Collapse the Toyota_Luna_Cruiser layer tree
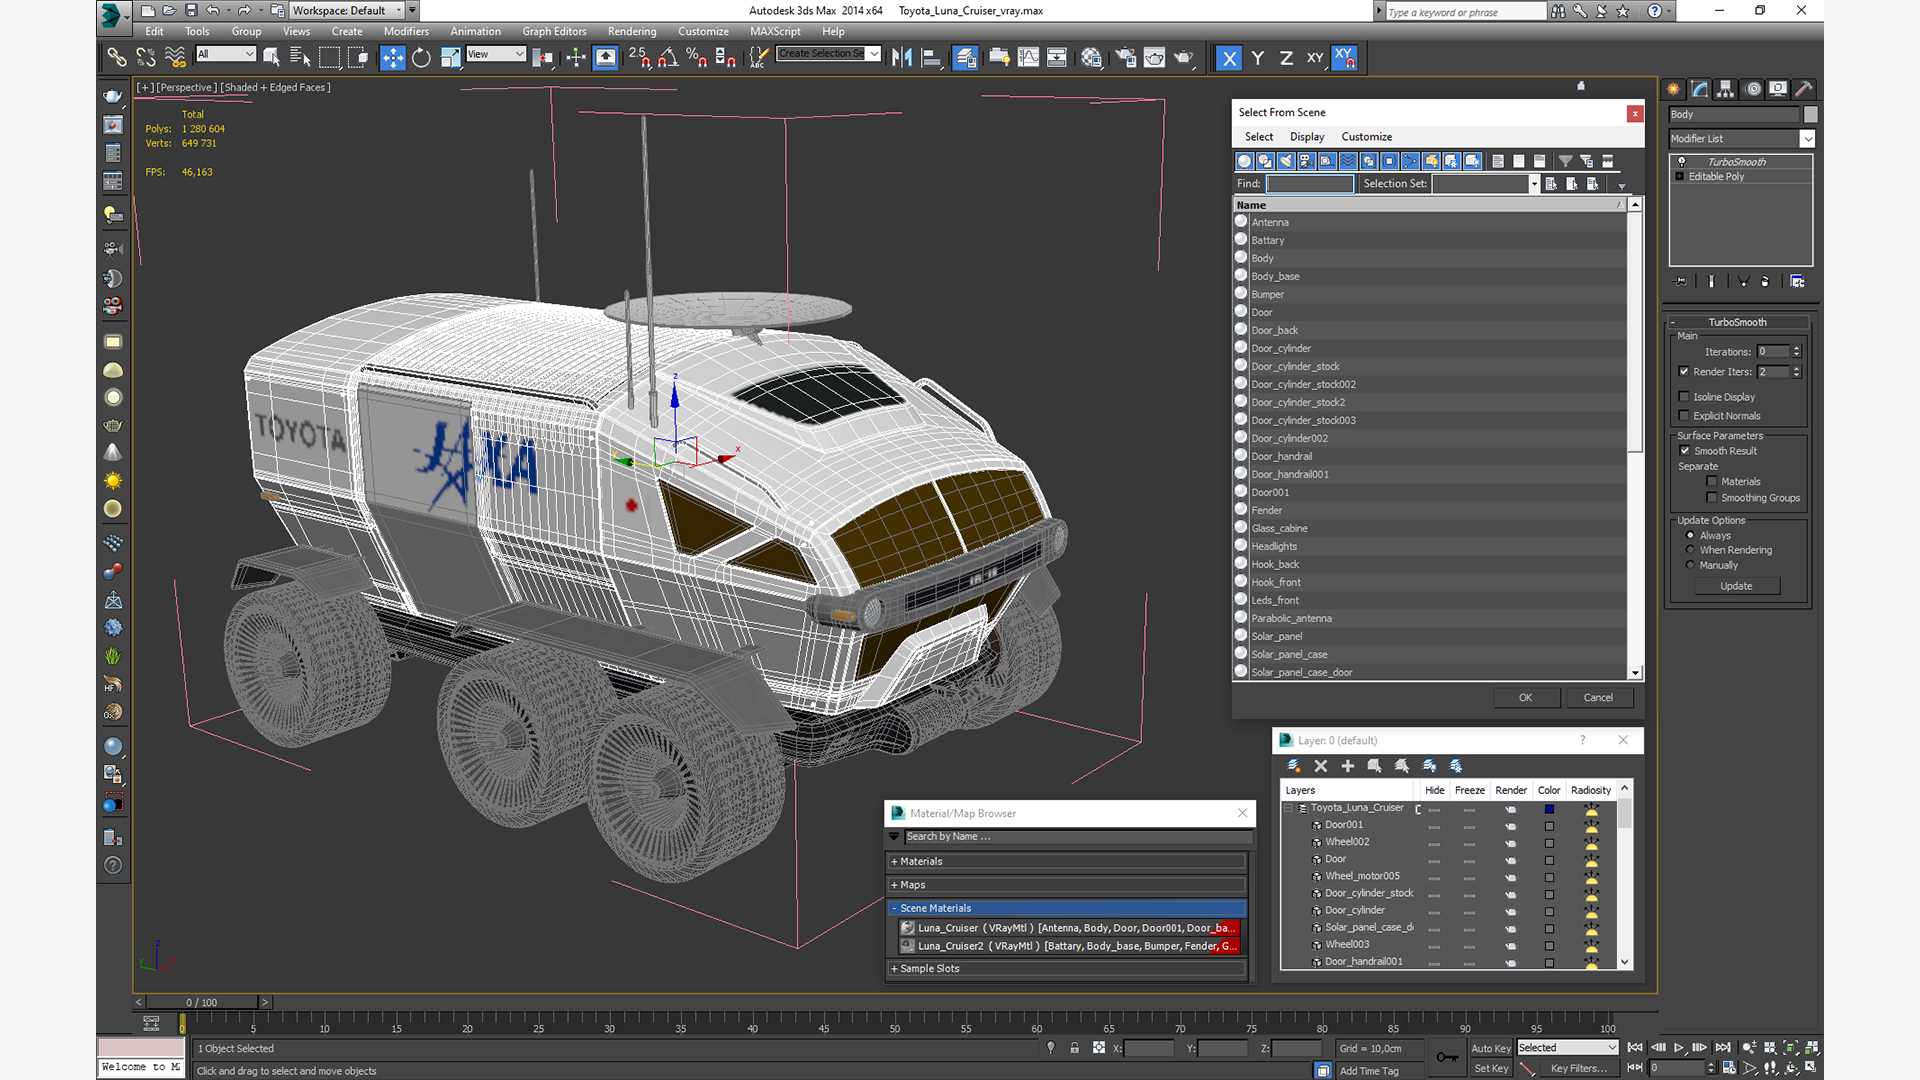 [x=1289, y=808]
